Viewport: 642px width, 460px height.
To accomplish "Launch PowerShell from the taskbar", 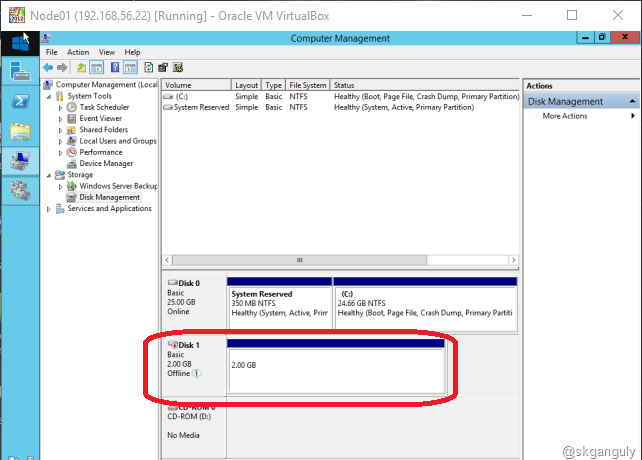I will click(20, 101).
